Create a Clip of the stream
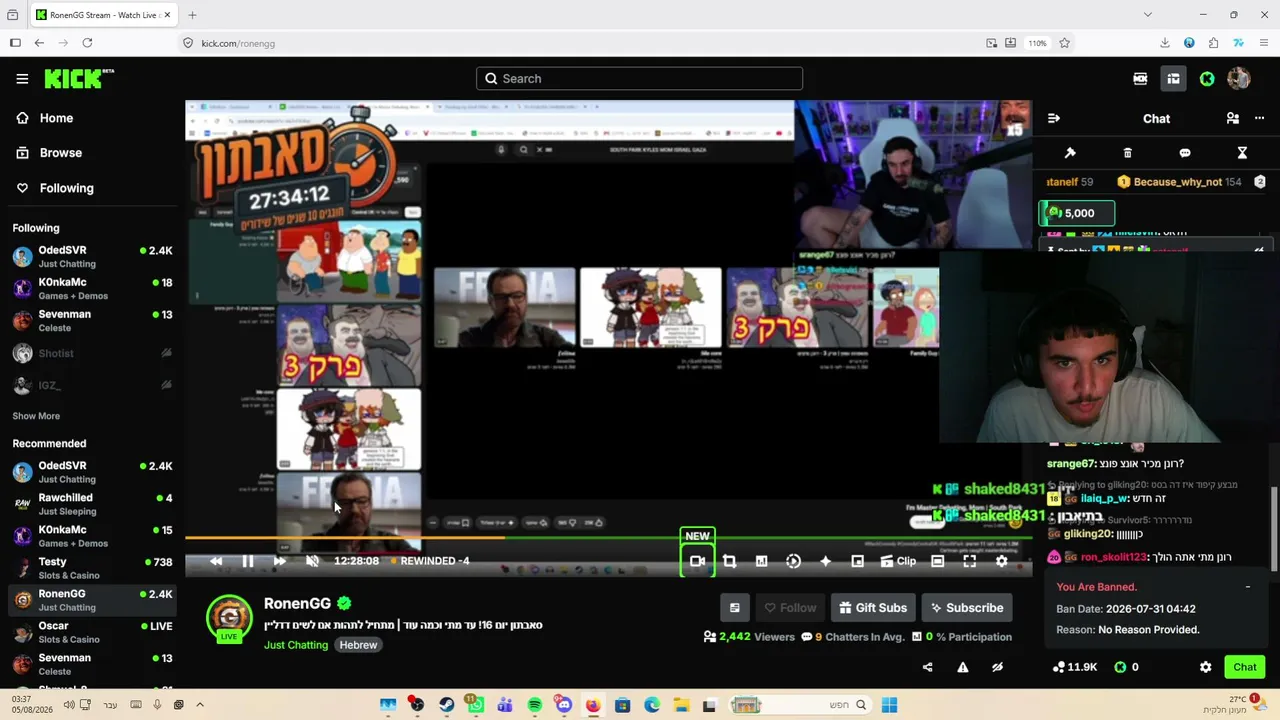The width and height of the screenshot is (1280, 720). 898,561
